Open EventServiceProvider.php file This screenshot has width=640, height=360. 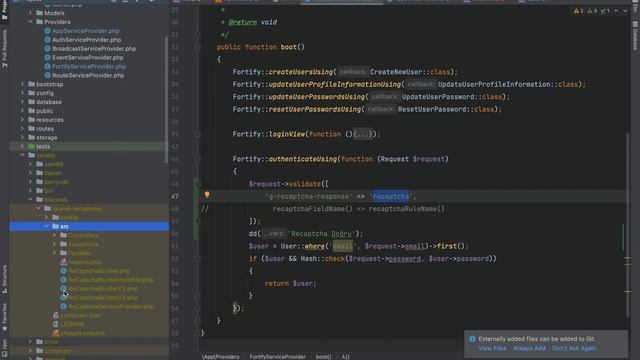pos(88,58)
